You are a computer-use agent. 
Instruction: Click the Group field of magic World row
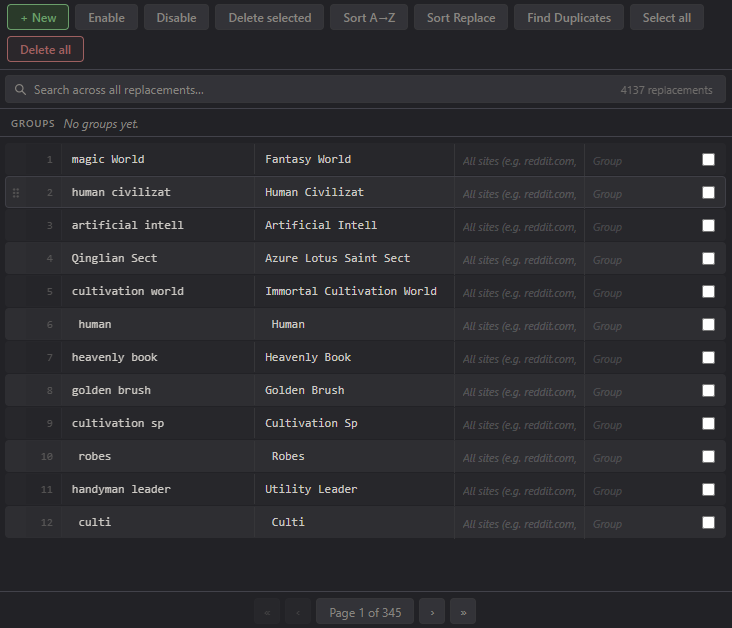click(640, 161)
